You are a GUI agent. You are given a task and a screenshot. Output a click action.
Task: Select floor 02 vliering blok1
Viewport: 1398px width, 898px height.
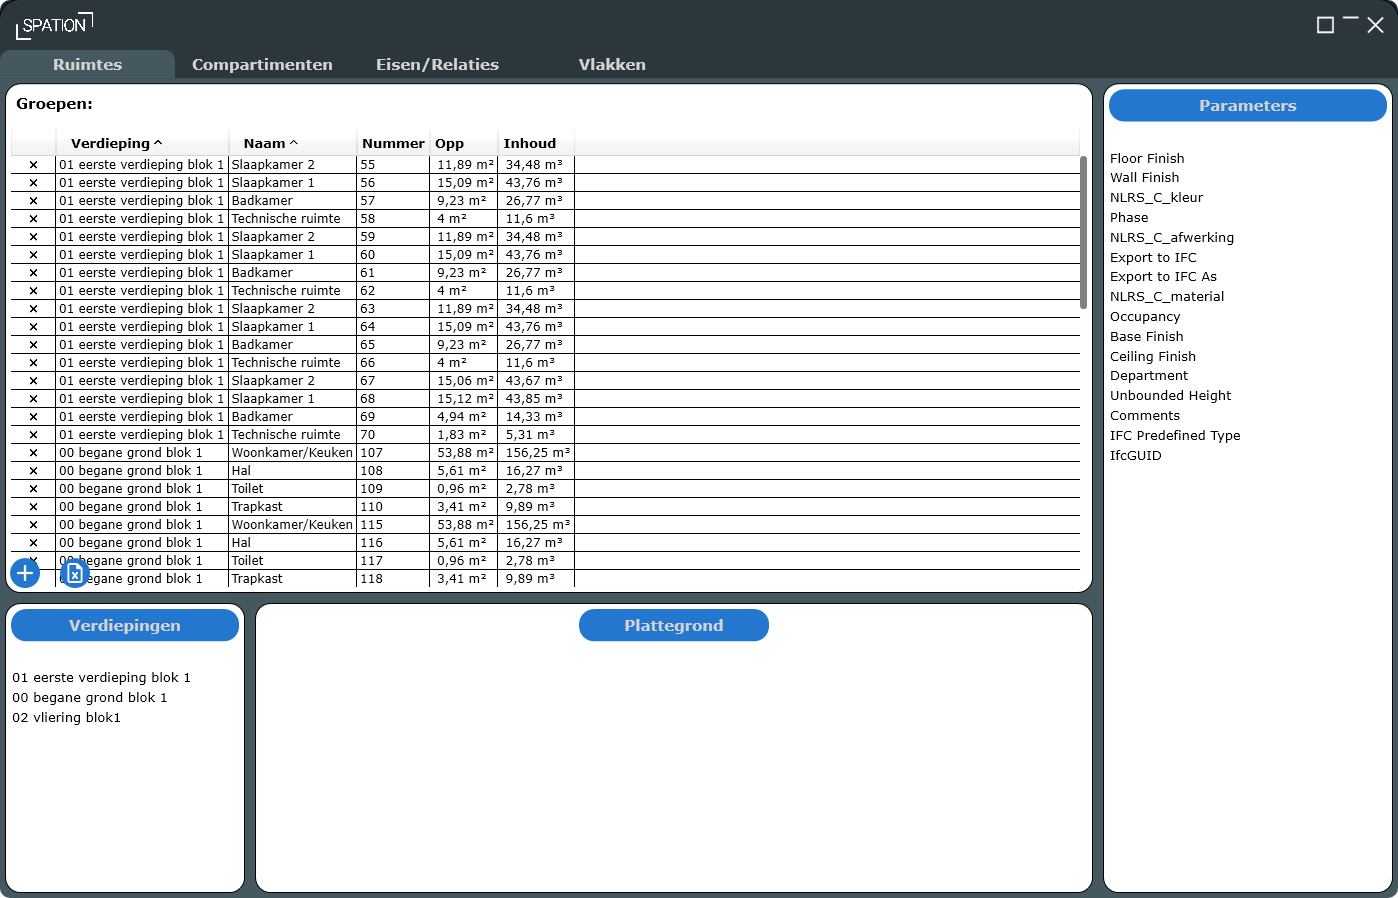[66, 718]
